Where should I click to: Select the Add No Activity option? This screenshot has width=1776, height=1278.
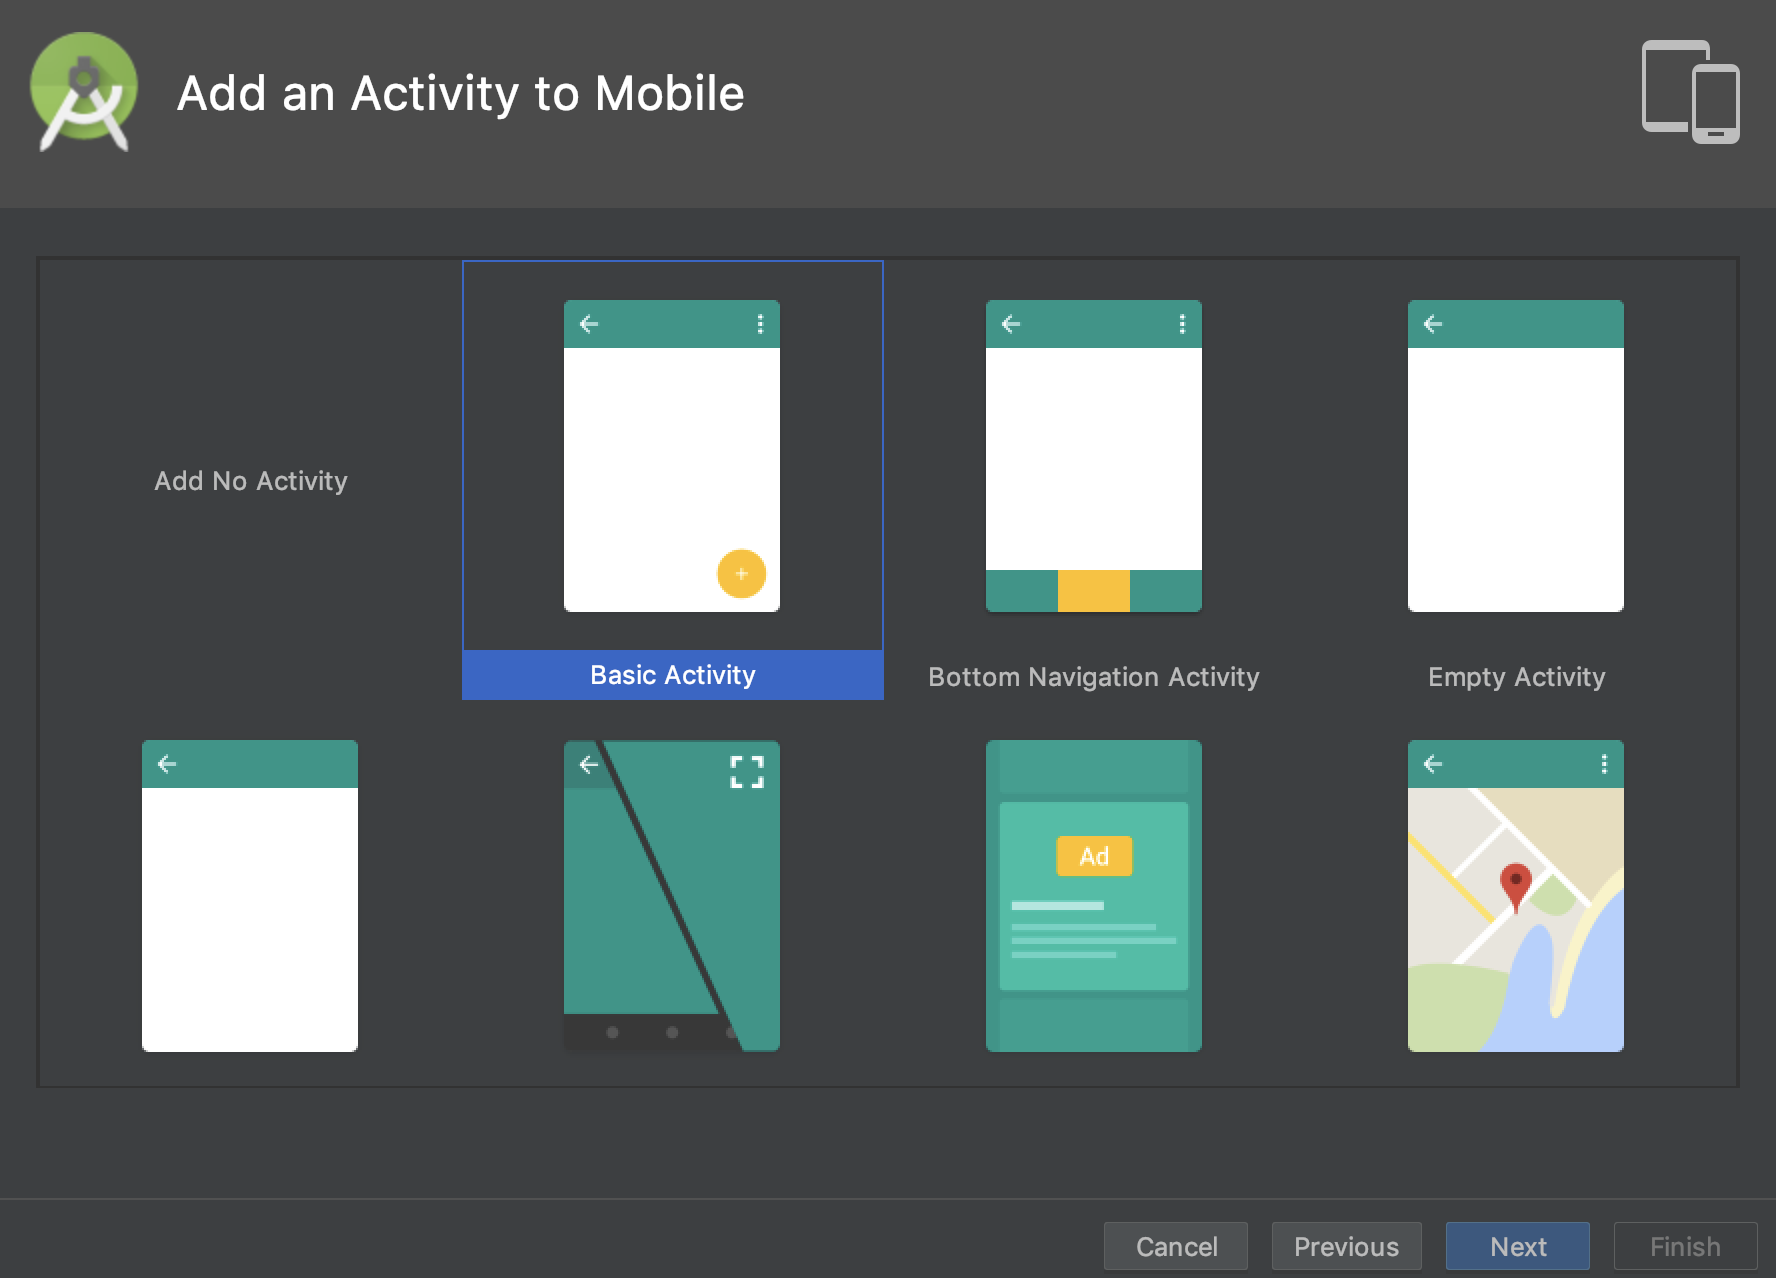click(x=250, y=481)
